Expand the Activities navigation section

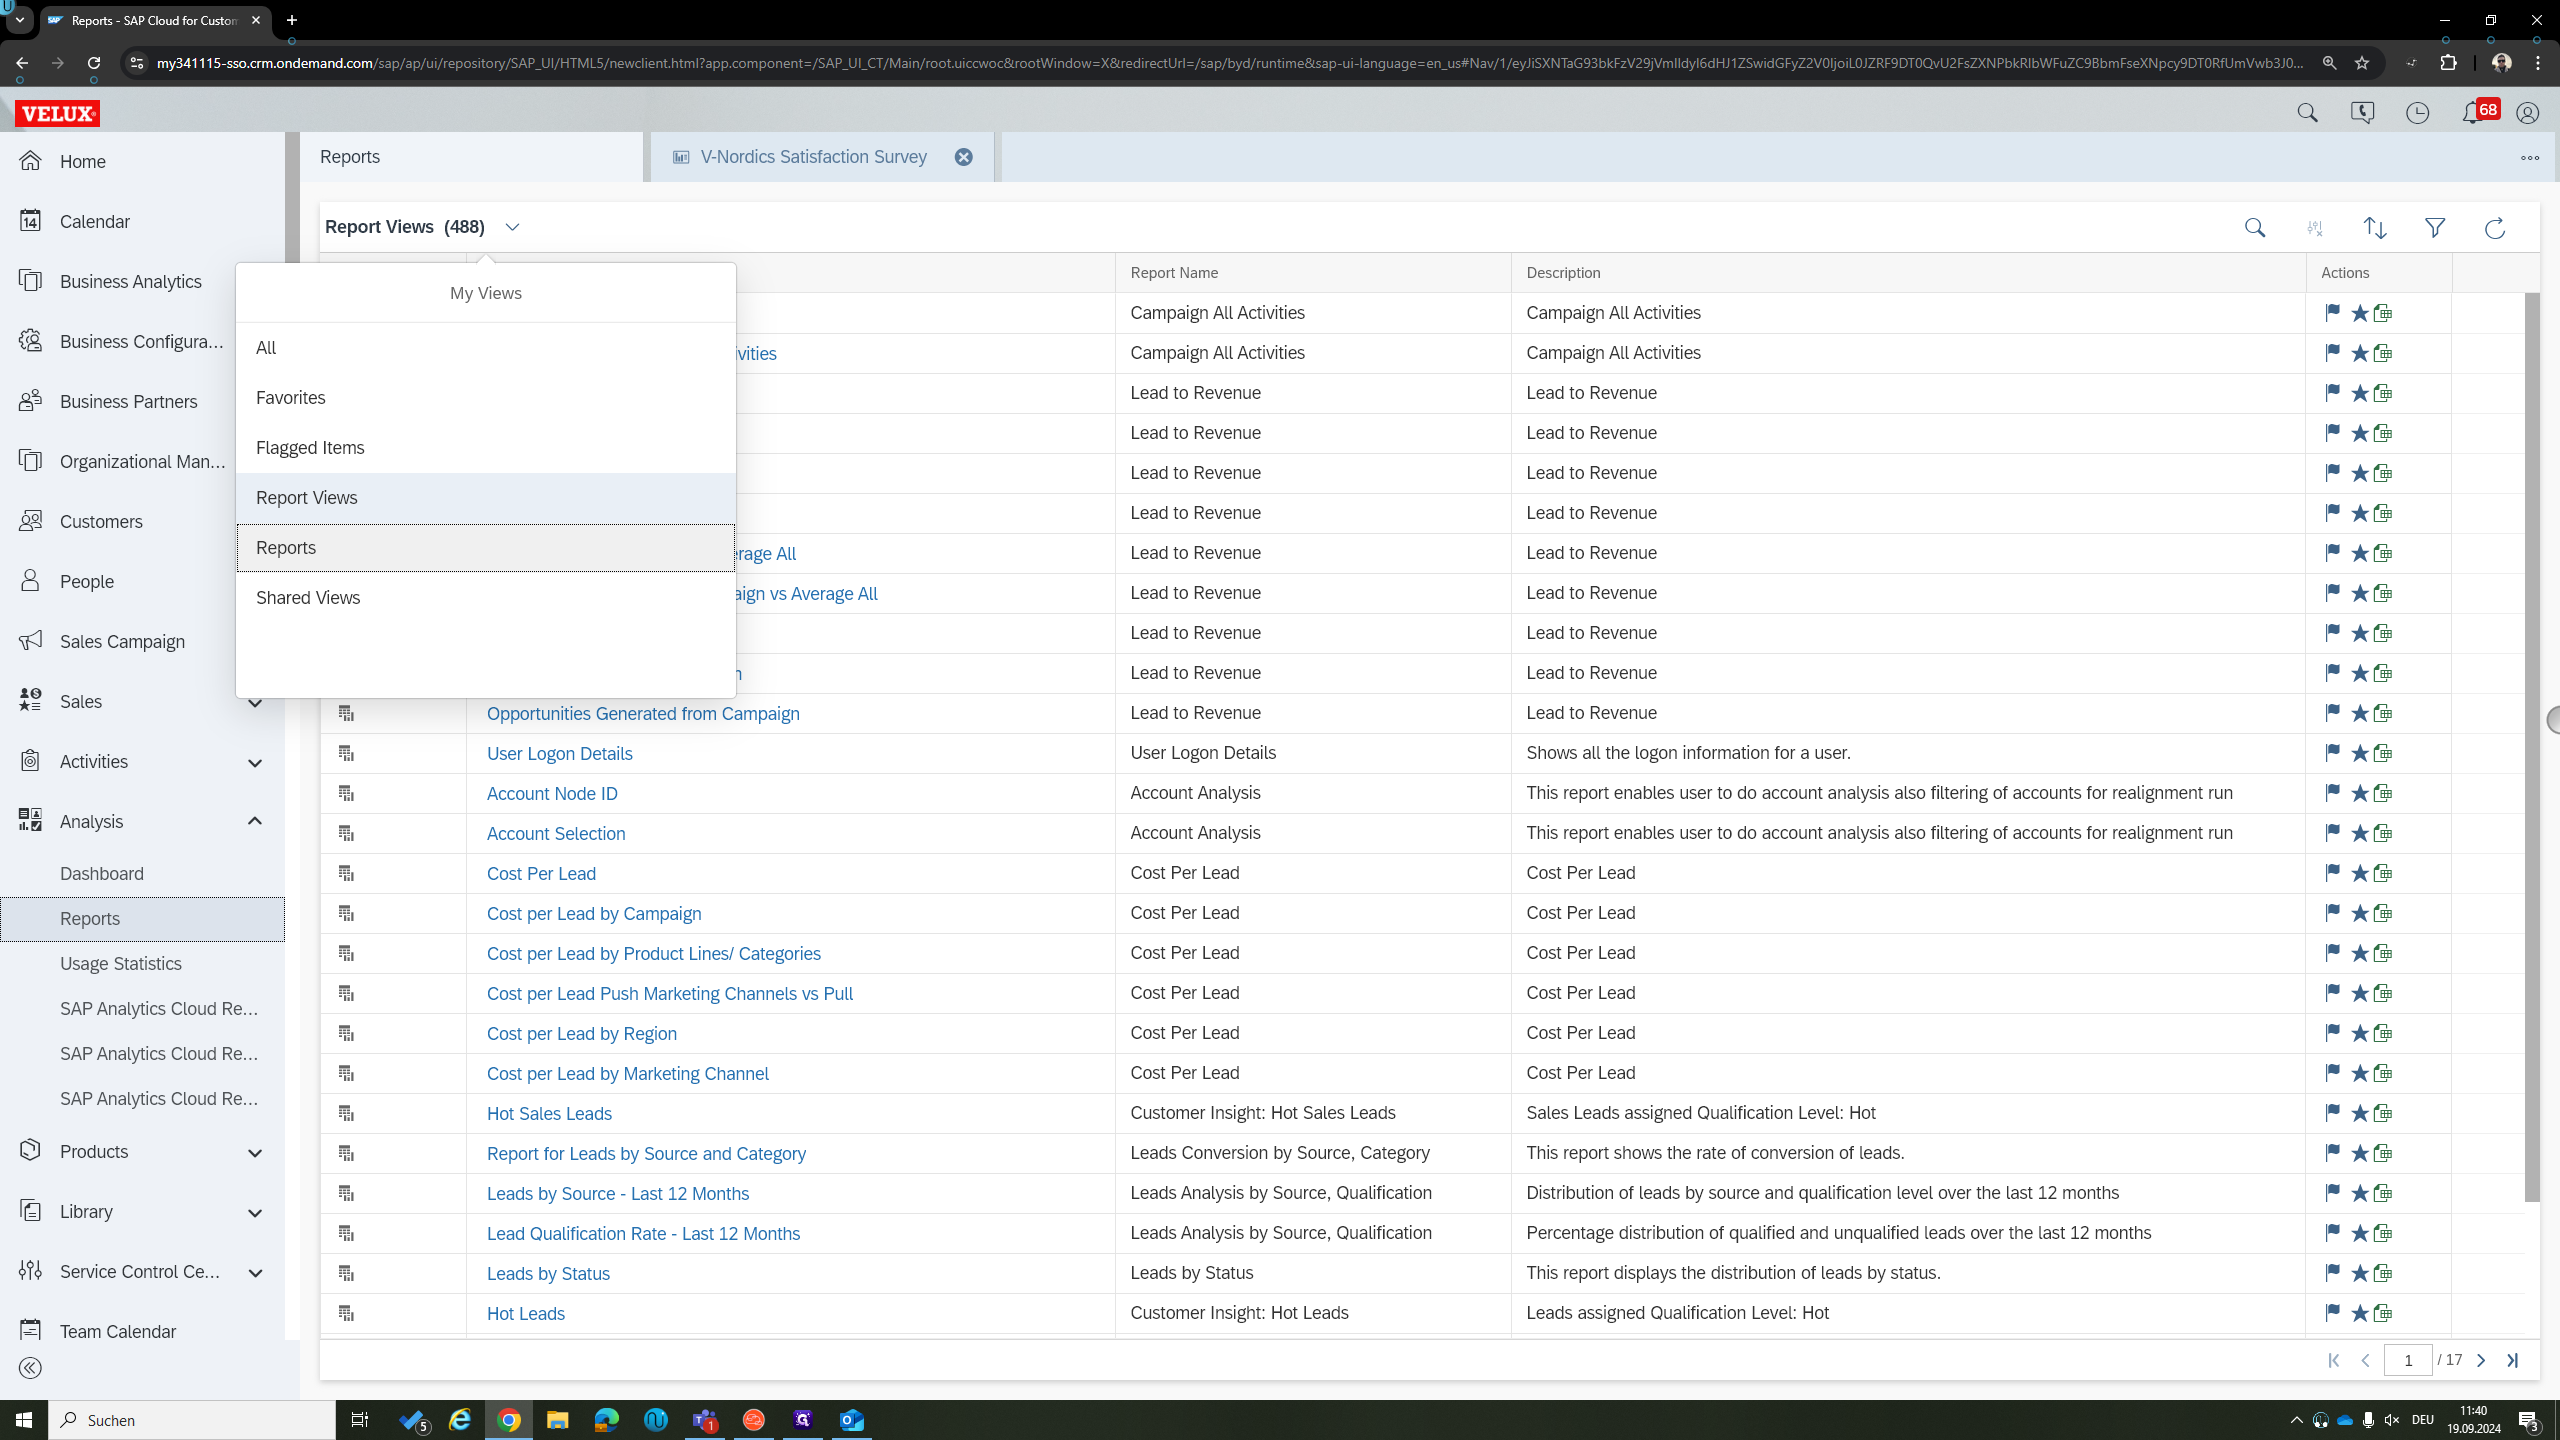[255, 763]
